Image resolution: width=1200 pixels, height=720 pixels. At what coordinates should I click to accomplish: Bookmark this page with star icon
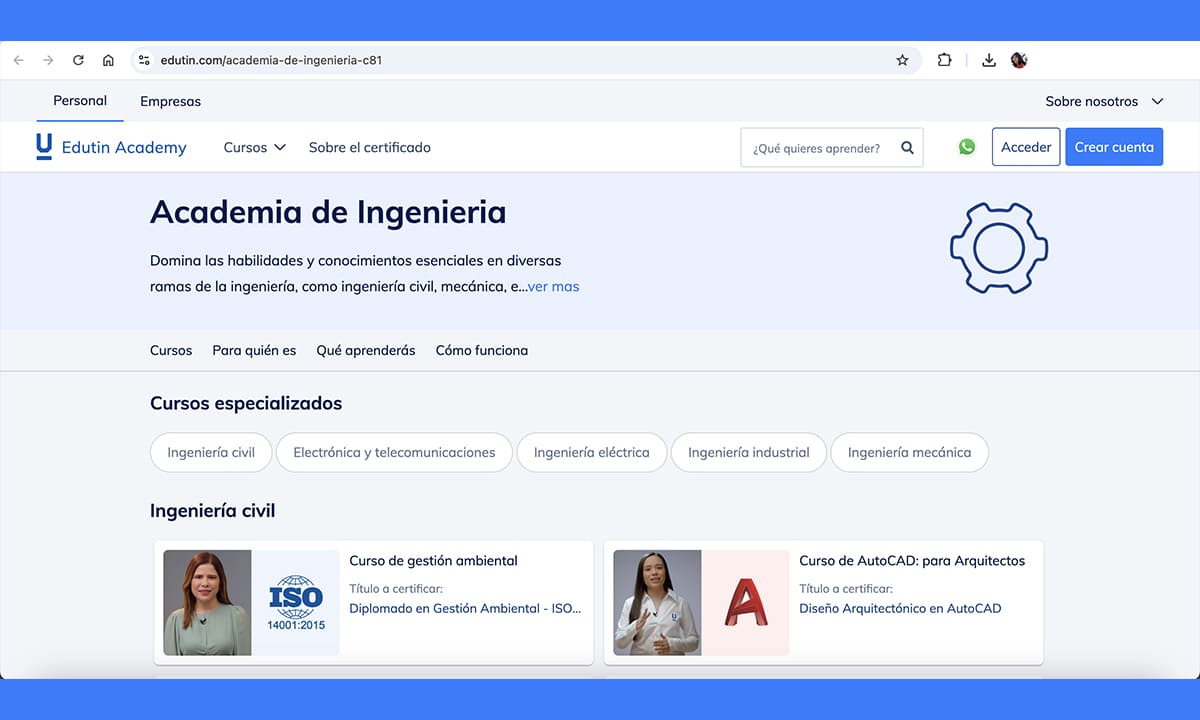click(x=902, y=60)
